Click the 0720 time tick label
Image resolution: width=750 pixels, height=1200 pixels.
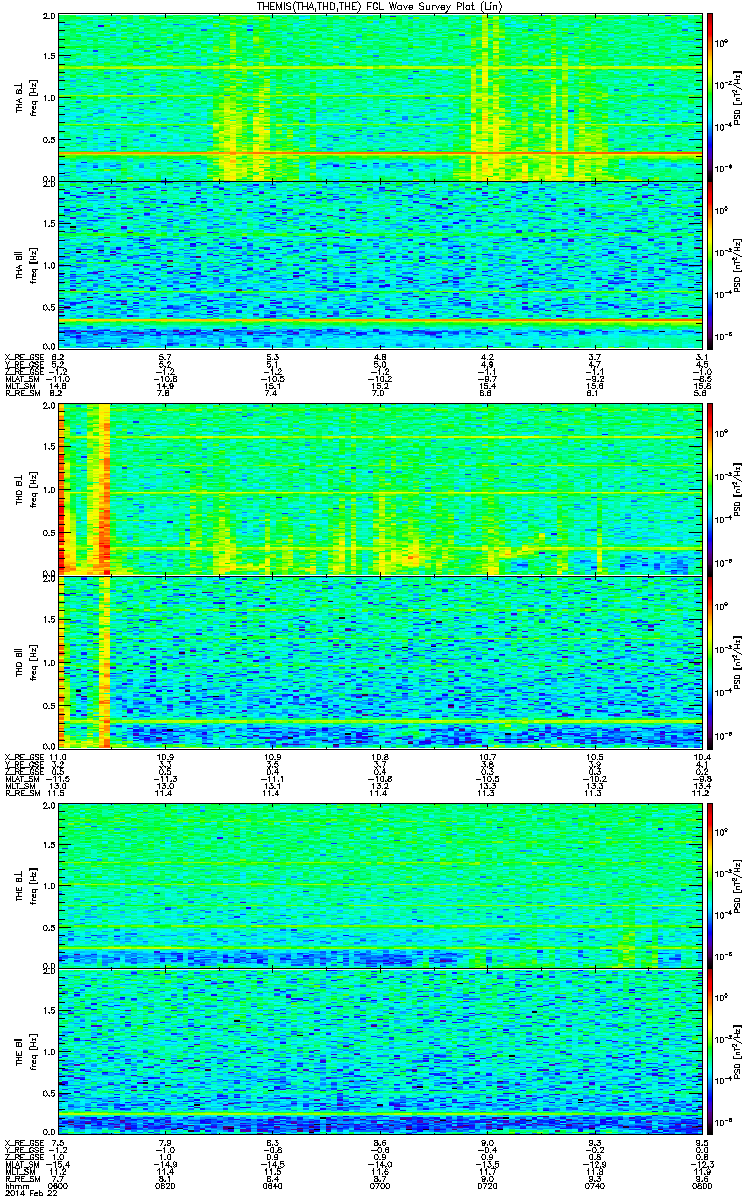(487, 1185)
